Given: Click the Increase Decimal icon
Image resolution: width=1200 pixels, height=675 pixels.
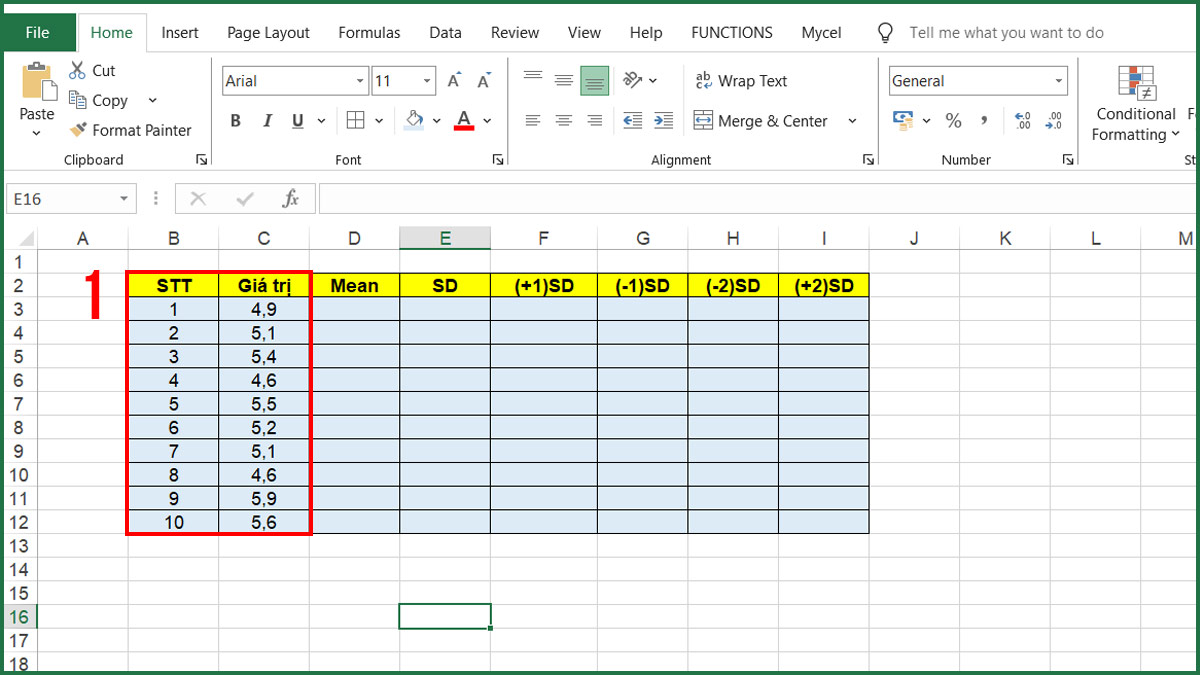Looking at the screenshot, I should [1022, 120].
